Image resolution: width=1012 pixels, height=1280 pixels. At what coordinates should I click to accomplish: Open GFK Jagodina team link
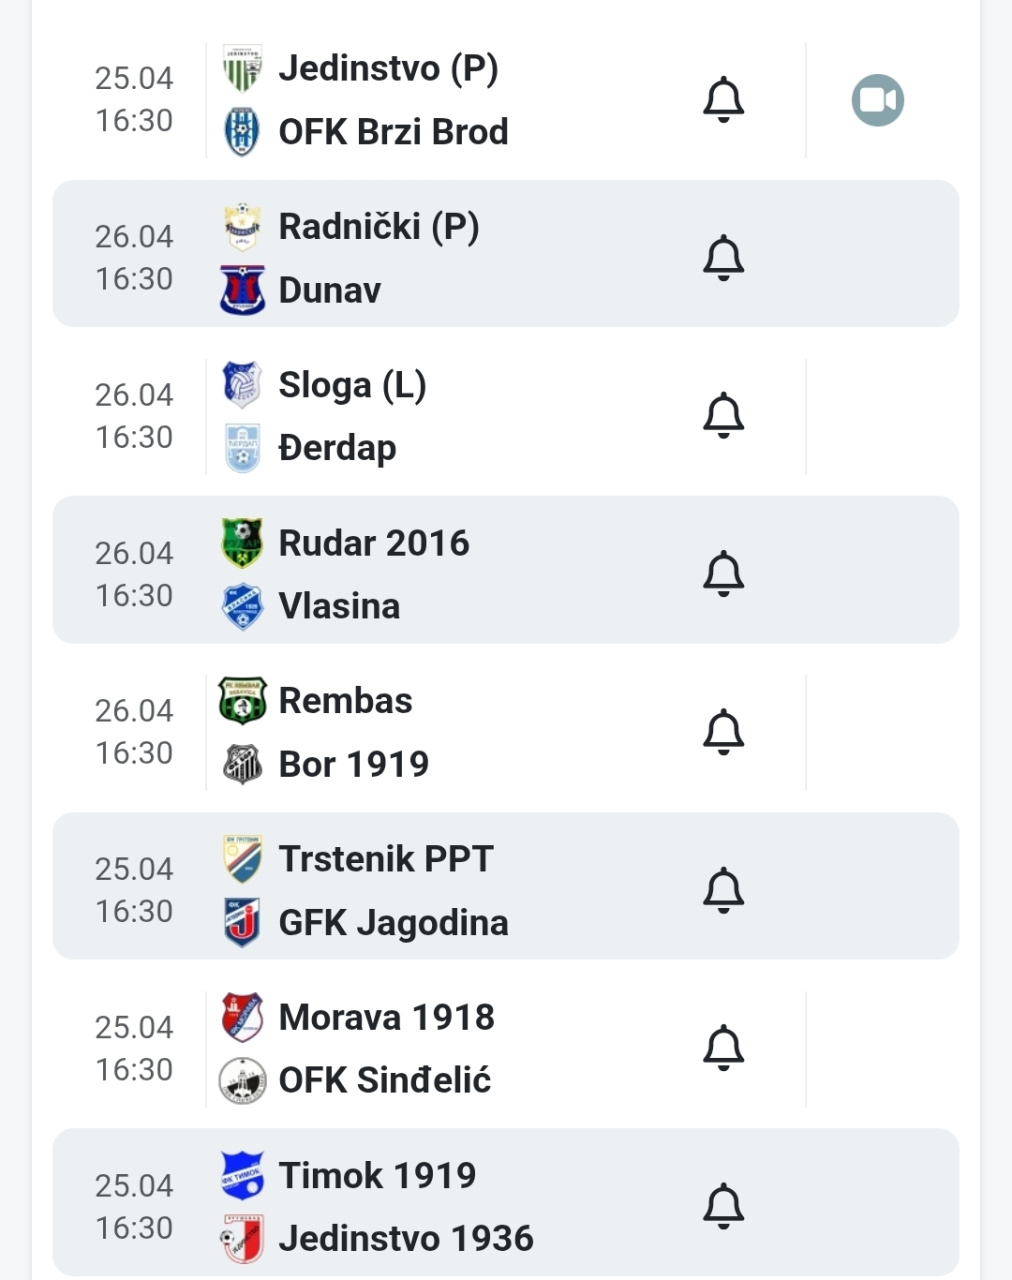coord(393,923)
